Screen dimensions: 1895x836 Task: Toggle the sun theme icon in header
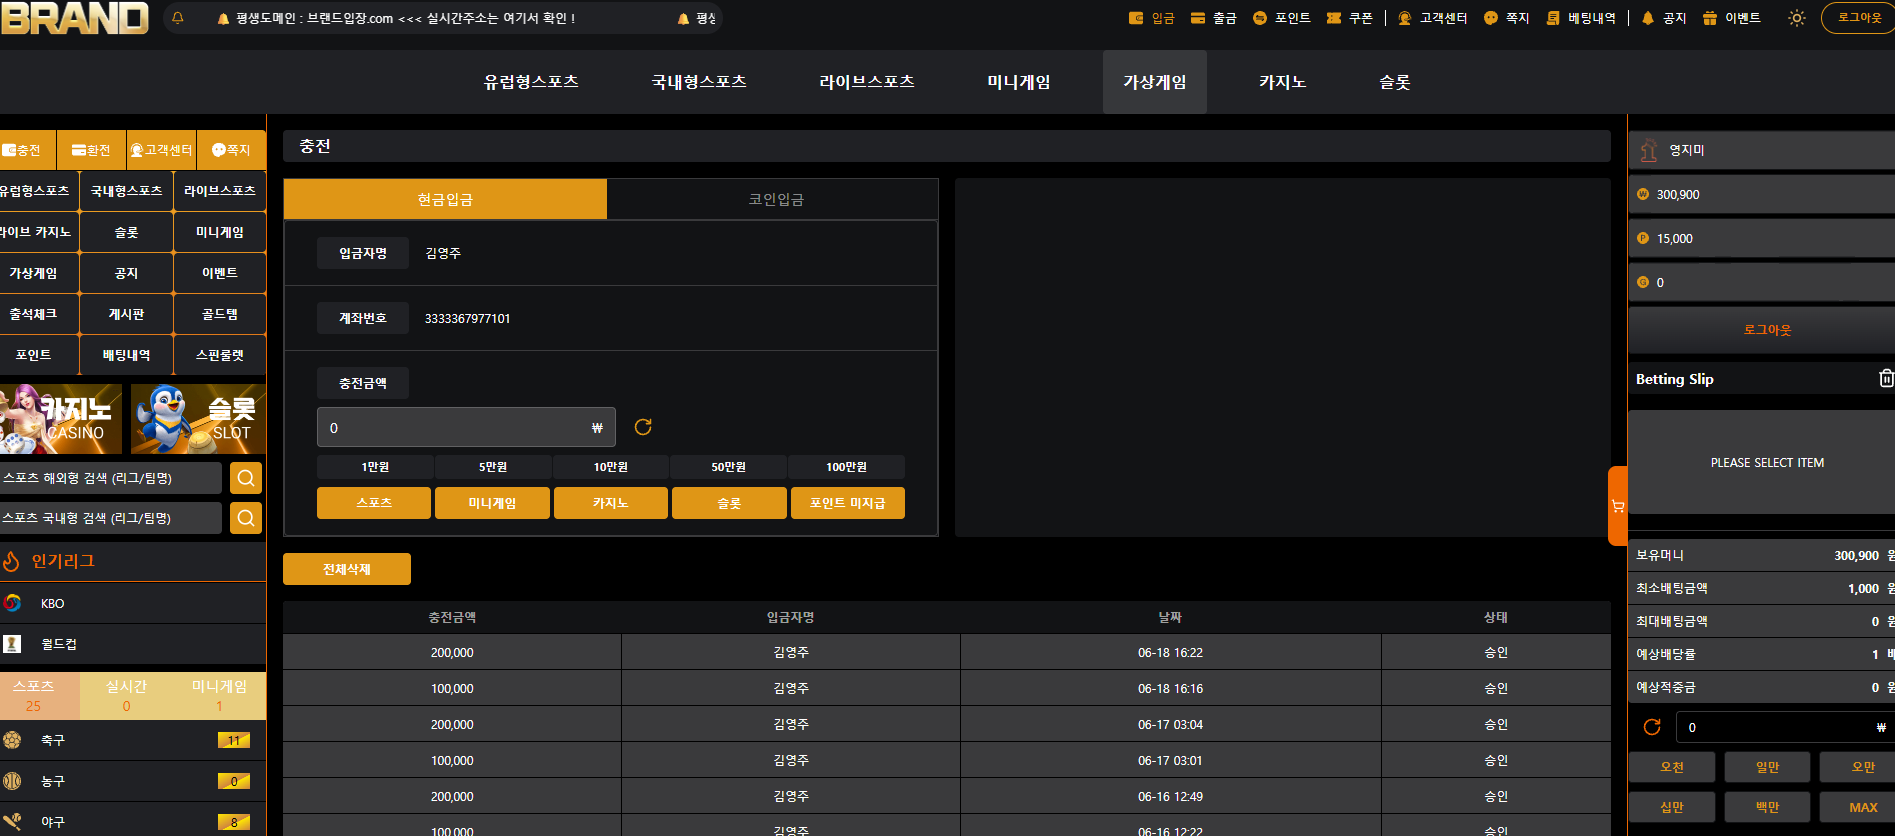(1796, 18)
